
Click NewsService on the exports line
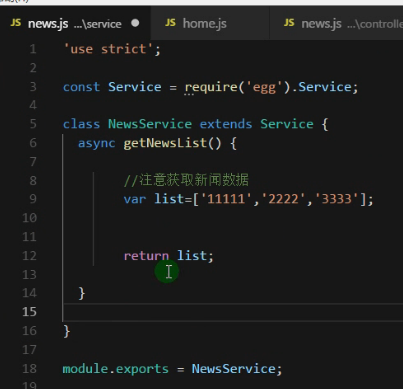[233, 369]
